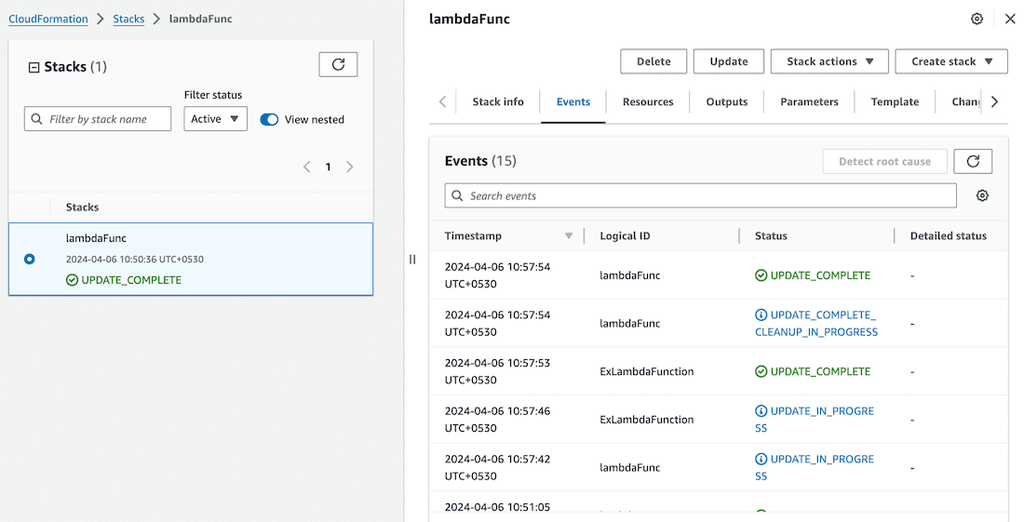Toggle the View nested switch
The width and height of the screenshot is (1024, 522).
tap(269, 120)
